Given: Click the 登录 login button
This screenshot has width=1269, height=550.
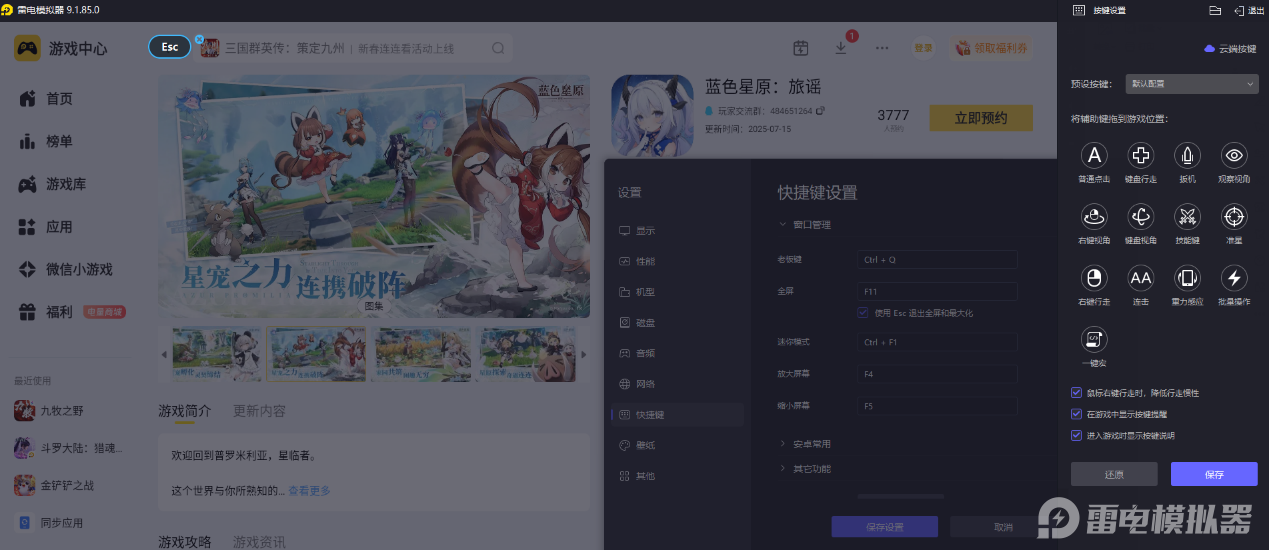Looking at the screenshot, I should [x=923, y=48].
